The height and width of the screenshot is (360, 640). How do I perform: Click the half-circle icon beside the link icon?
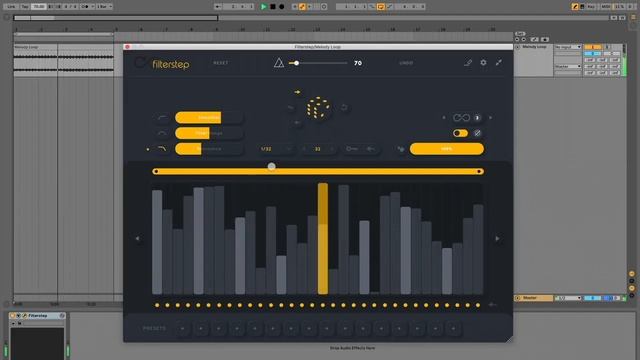[477, 118]
